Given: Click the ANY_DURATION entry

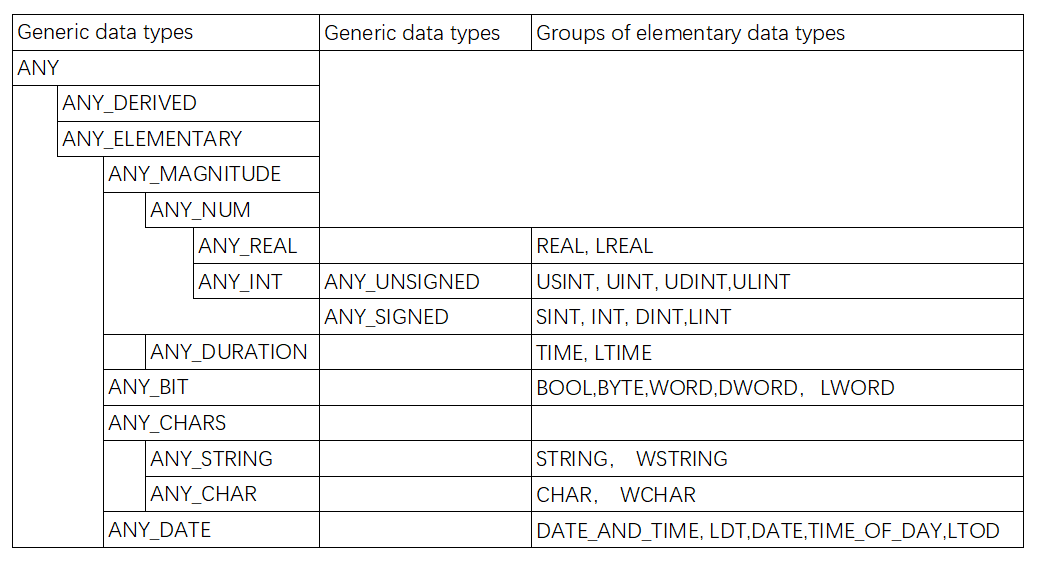Looking at the screenshot, I should point(228,352).
